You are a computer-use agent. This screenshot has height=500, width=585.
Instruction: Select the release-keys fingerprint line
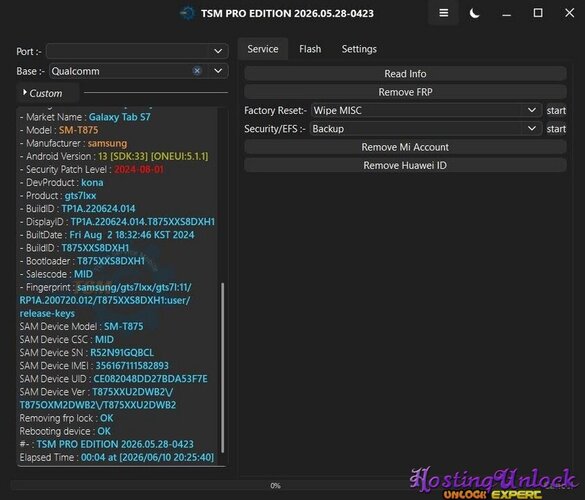pyautogui.click(x=47, y=313)
